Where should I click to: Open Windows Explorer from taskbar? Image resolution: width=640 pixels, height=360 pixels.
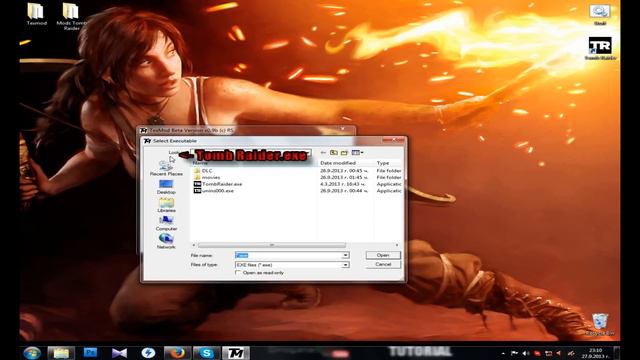(61, 353)
